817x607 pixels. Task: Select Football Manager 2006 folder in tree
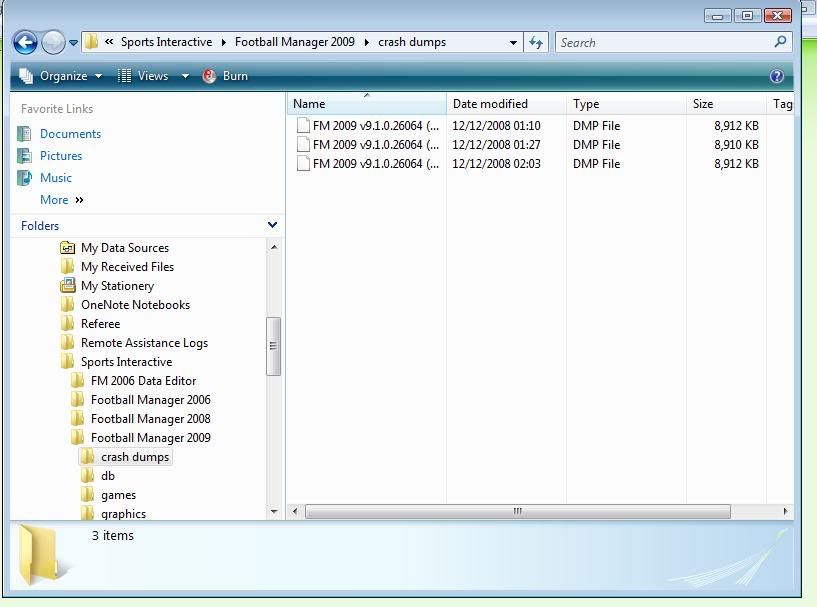coord(151,400)
